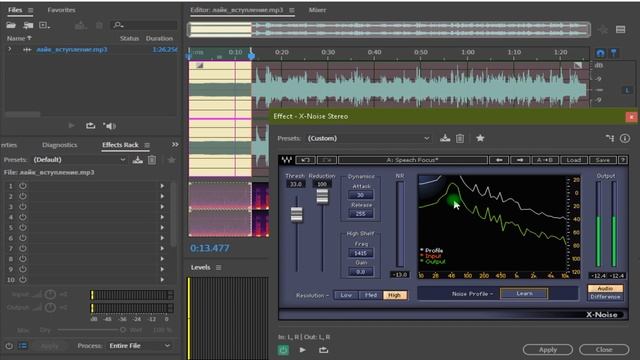
Task: Select Low resolution
Action: (346, 295)
